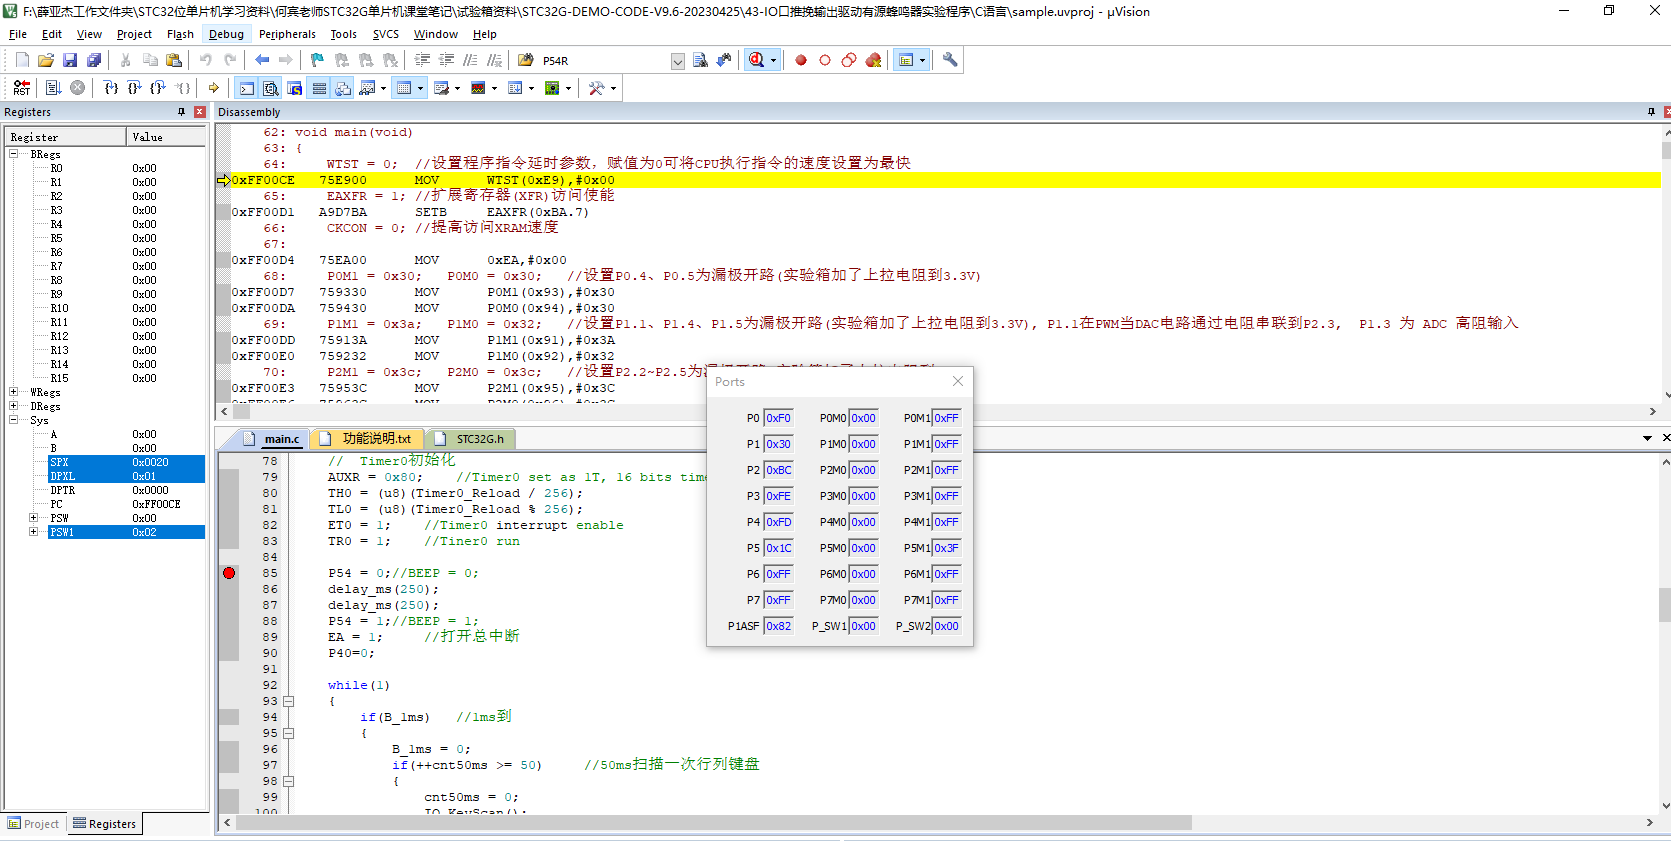Image resolution: width=1671 pixels, height=841 pixels.
Task: Insert a breakpoint with the red dot icon
Action: [801, 60]
